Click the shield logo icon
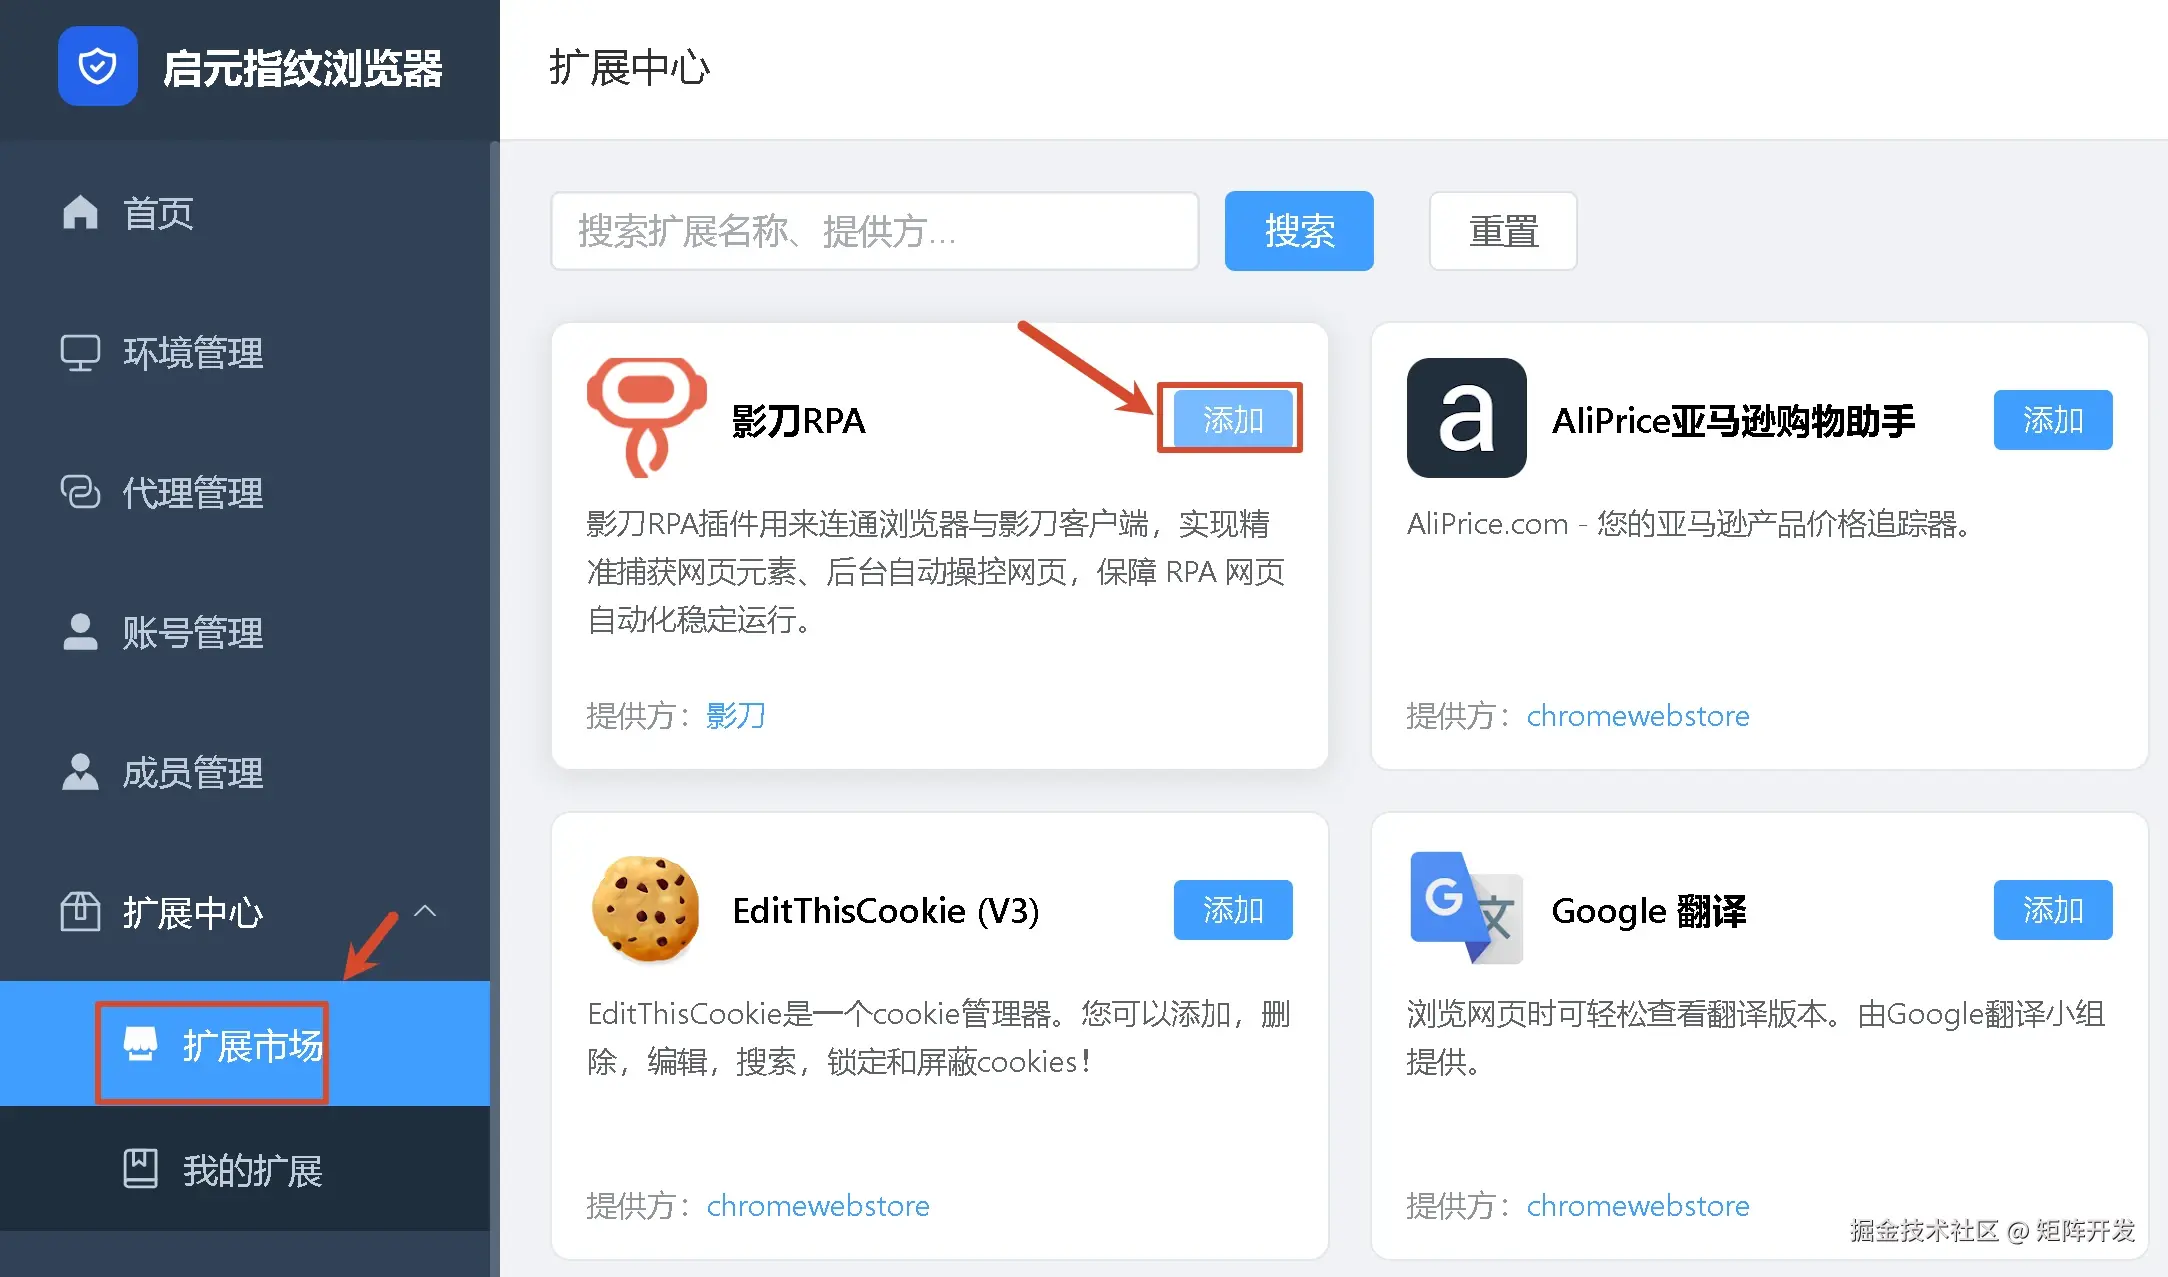Screen dimensions: 2168x1277 [97, 66]
